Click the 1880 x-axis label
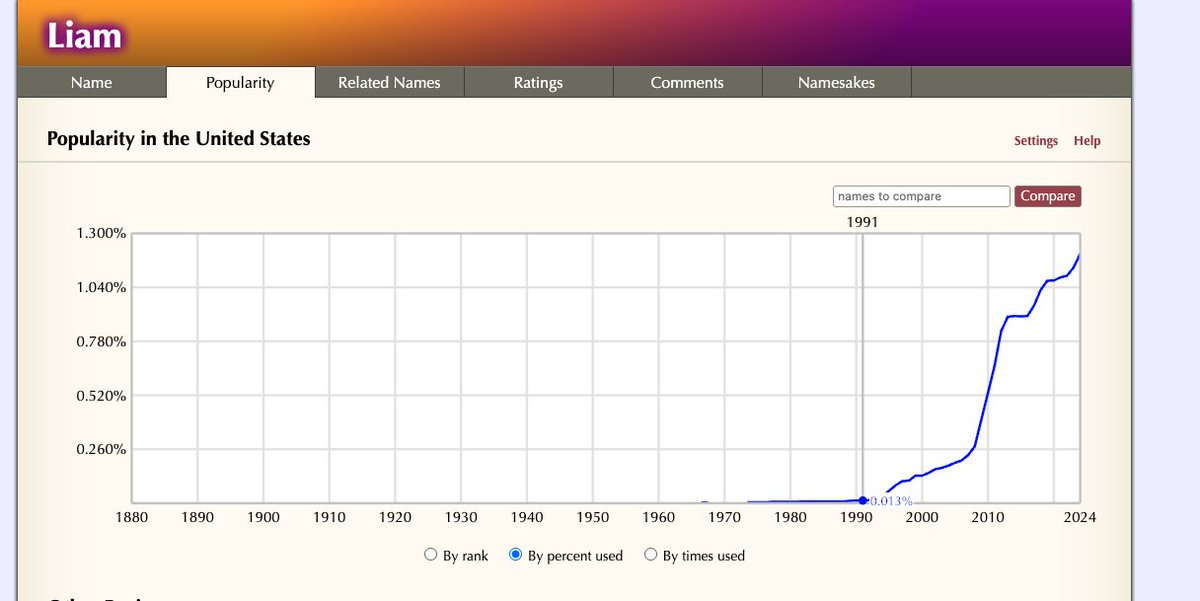This screenshot has width=1200, height=601. (132, 517)
